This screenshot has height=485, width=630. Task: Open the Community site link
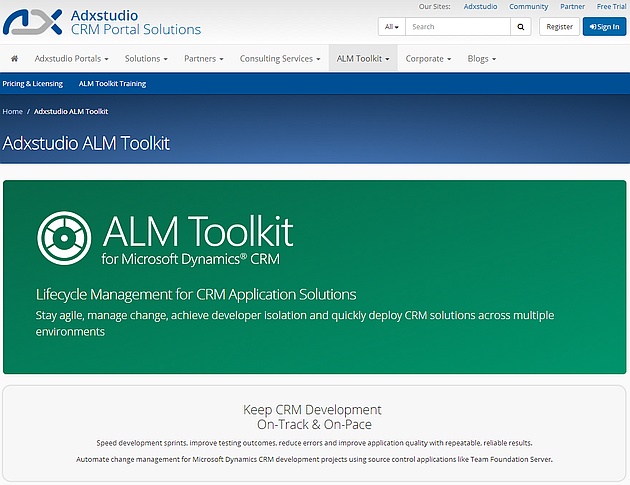coord(529,6)
